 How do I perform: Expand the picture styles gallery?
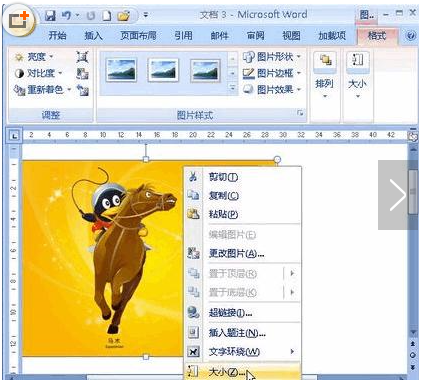coord(233,88)
